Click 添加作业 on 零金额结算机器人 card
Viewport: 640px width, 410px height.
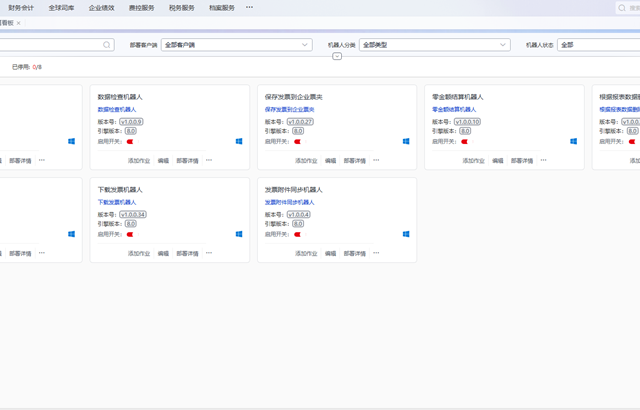(473, 159)
